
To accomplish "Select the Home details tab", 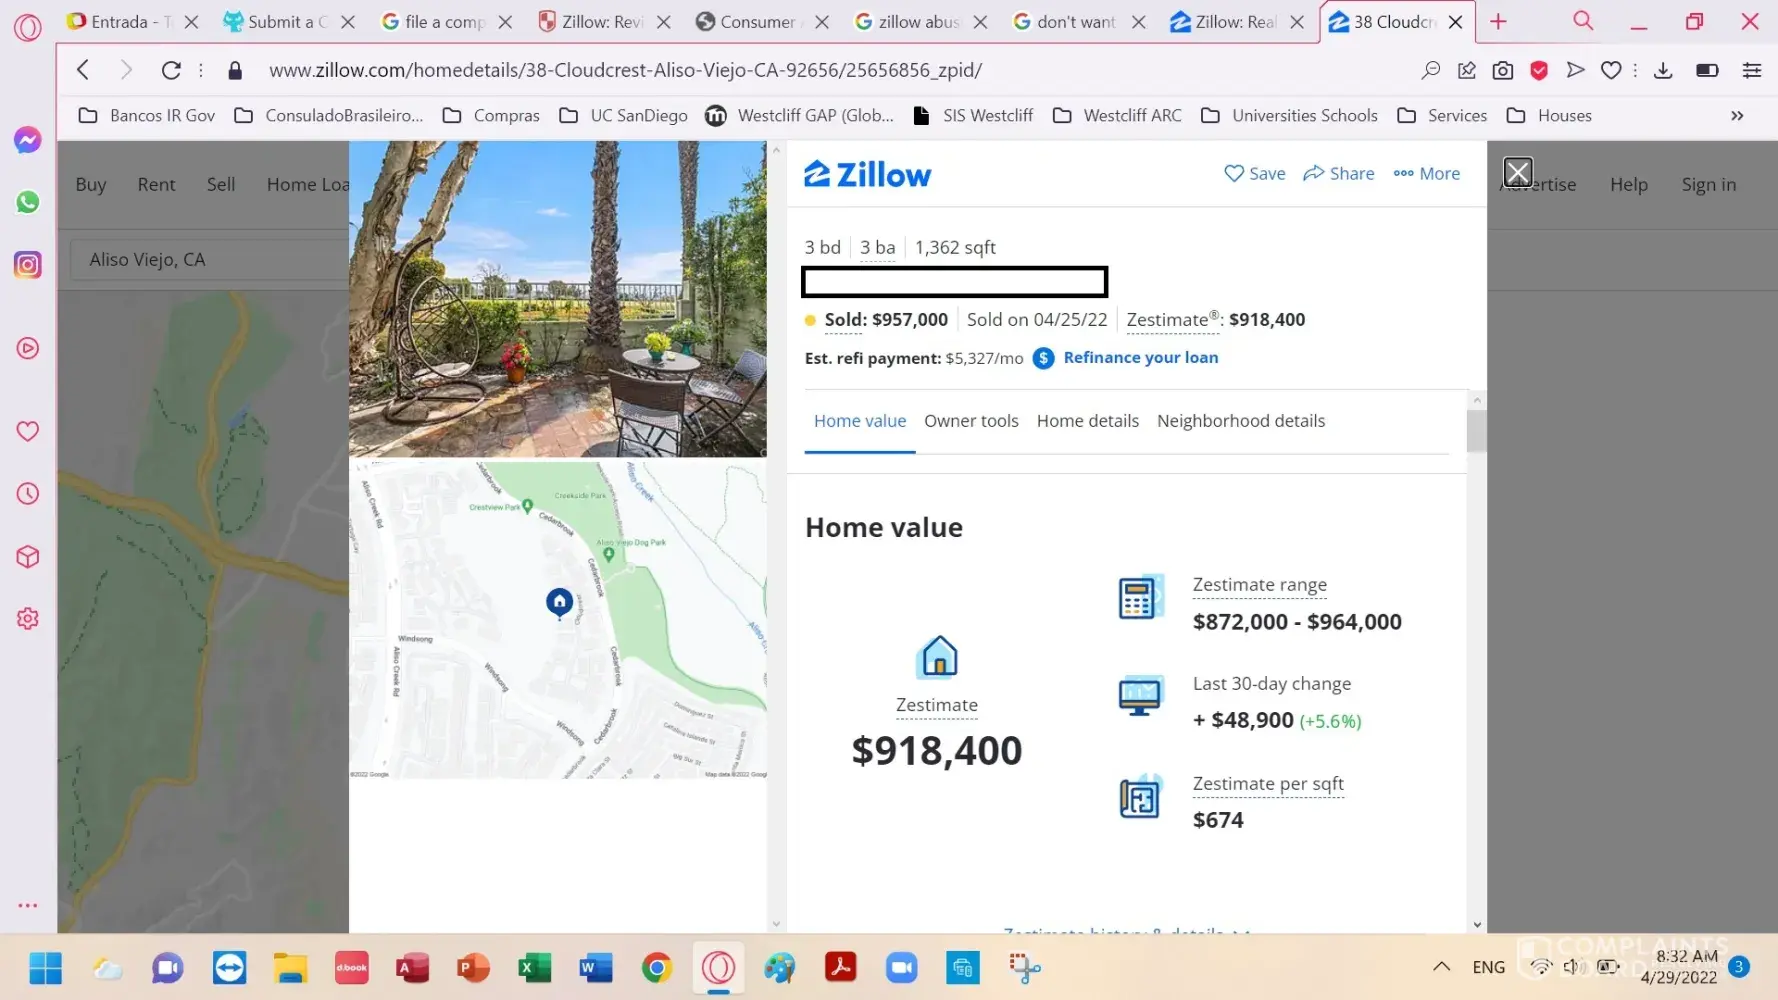I will click(x=1088, y=421).
